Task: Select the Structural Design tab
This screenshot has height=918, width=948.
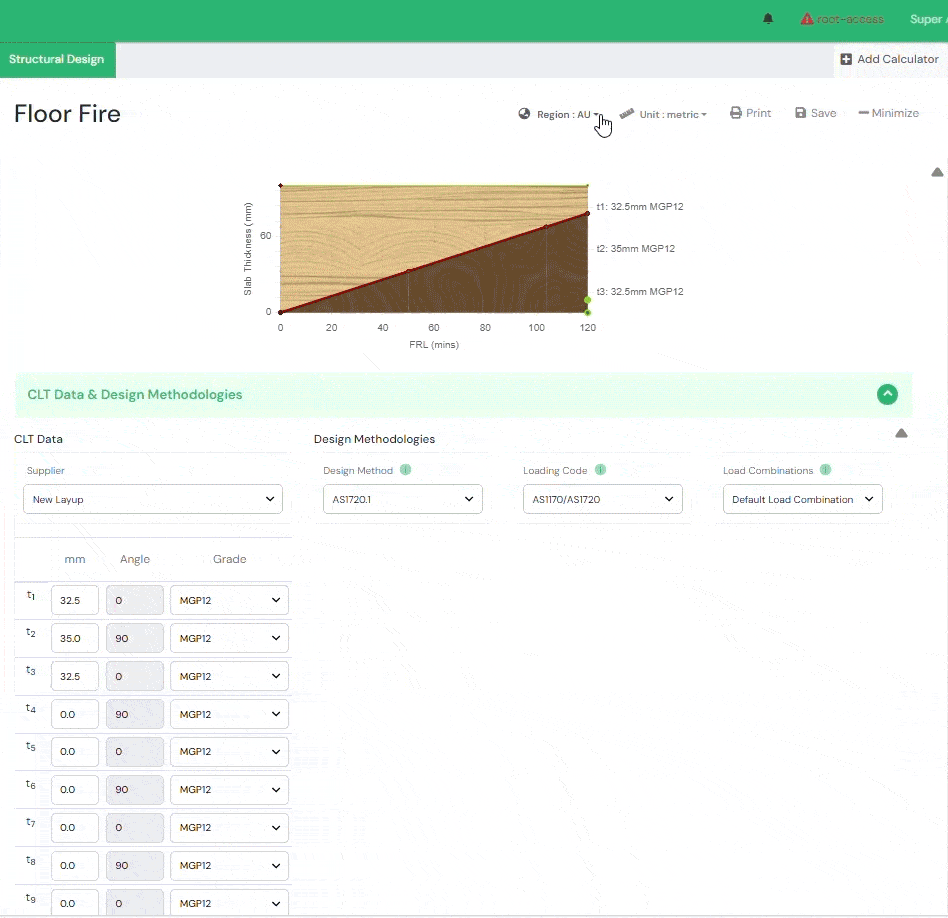Action: [x=57, y=59]
